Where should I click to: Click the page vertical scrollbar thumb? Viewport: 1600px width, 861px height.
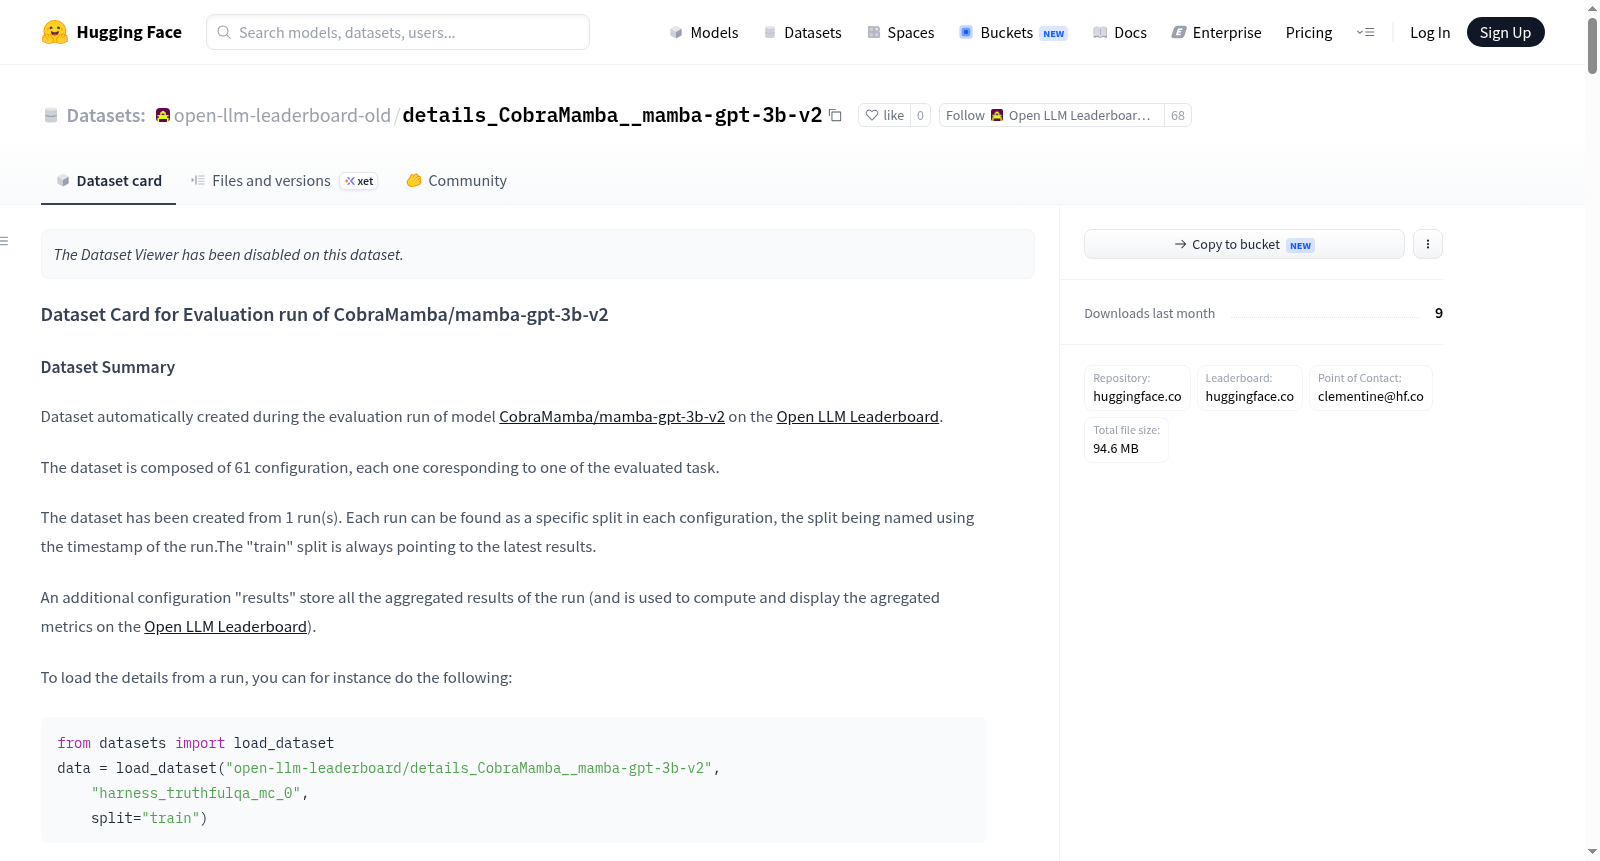[1592, 45]
